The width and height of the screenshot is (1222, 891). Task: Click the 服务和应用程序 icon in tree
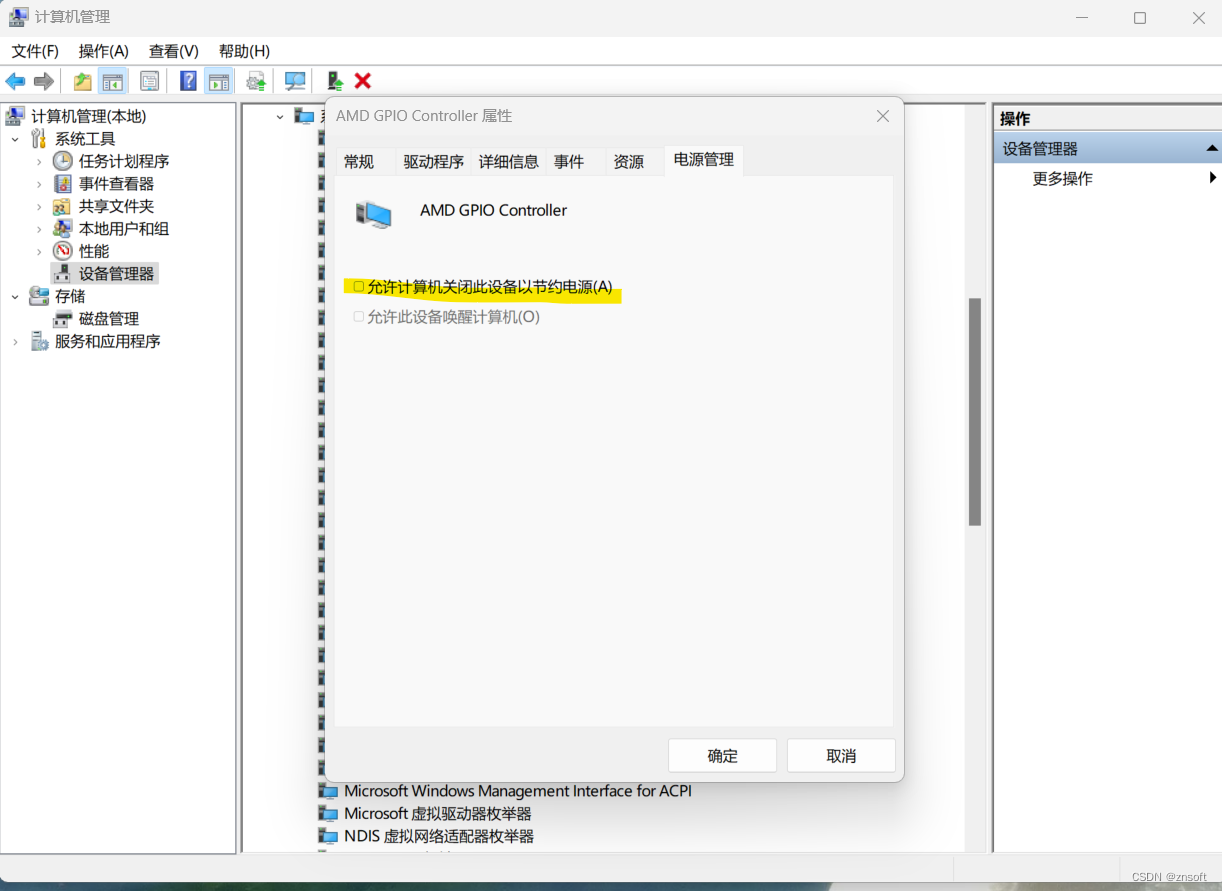click(x=39, y=341)
